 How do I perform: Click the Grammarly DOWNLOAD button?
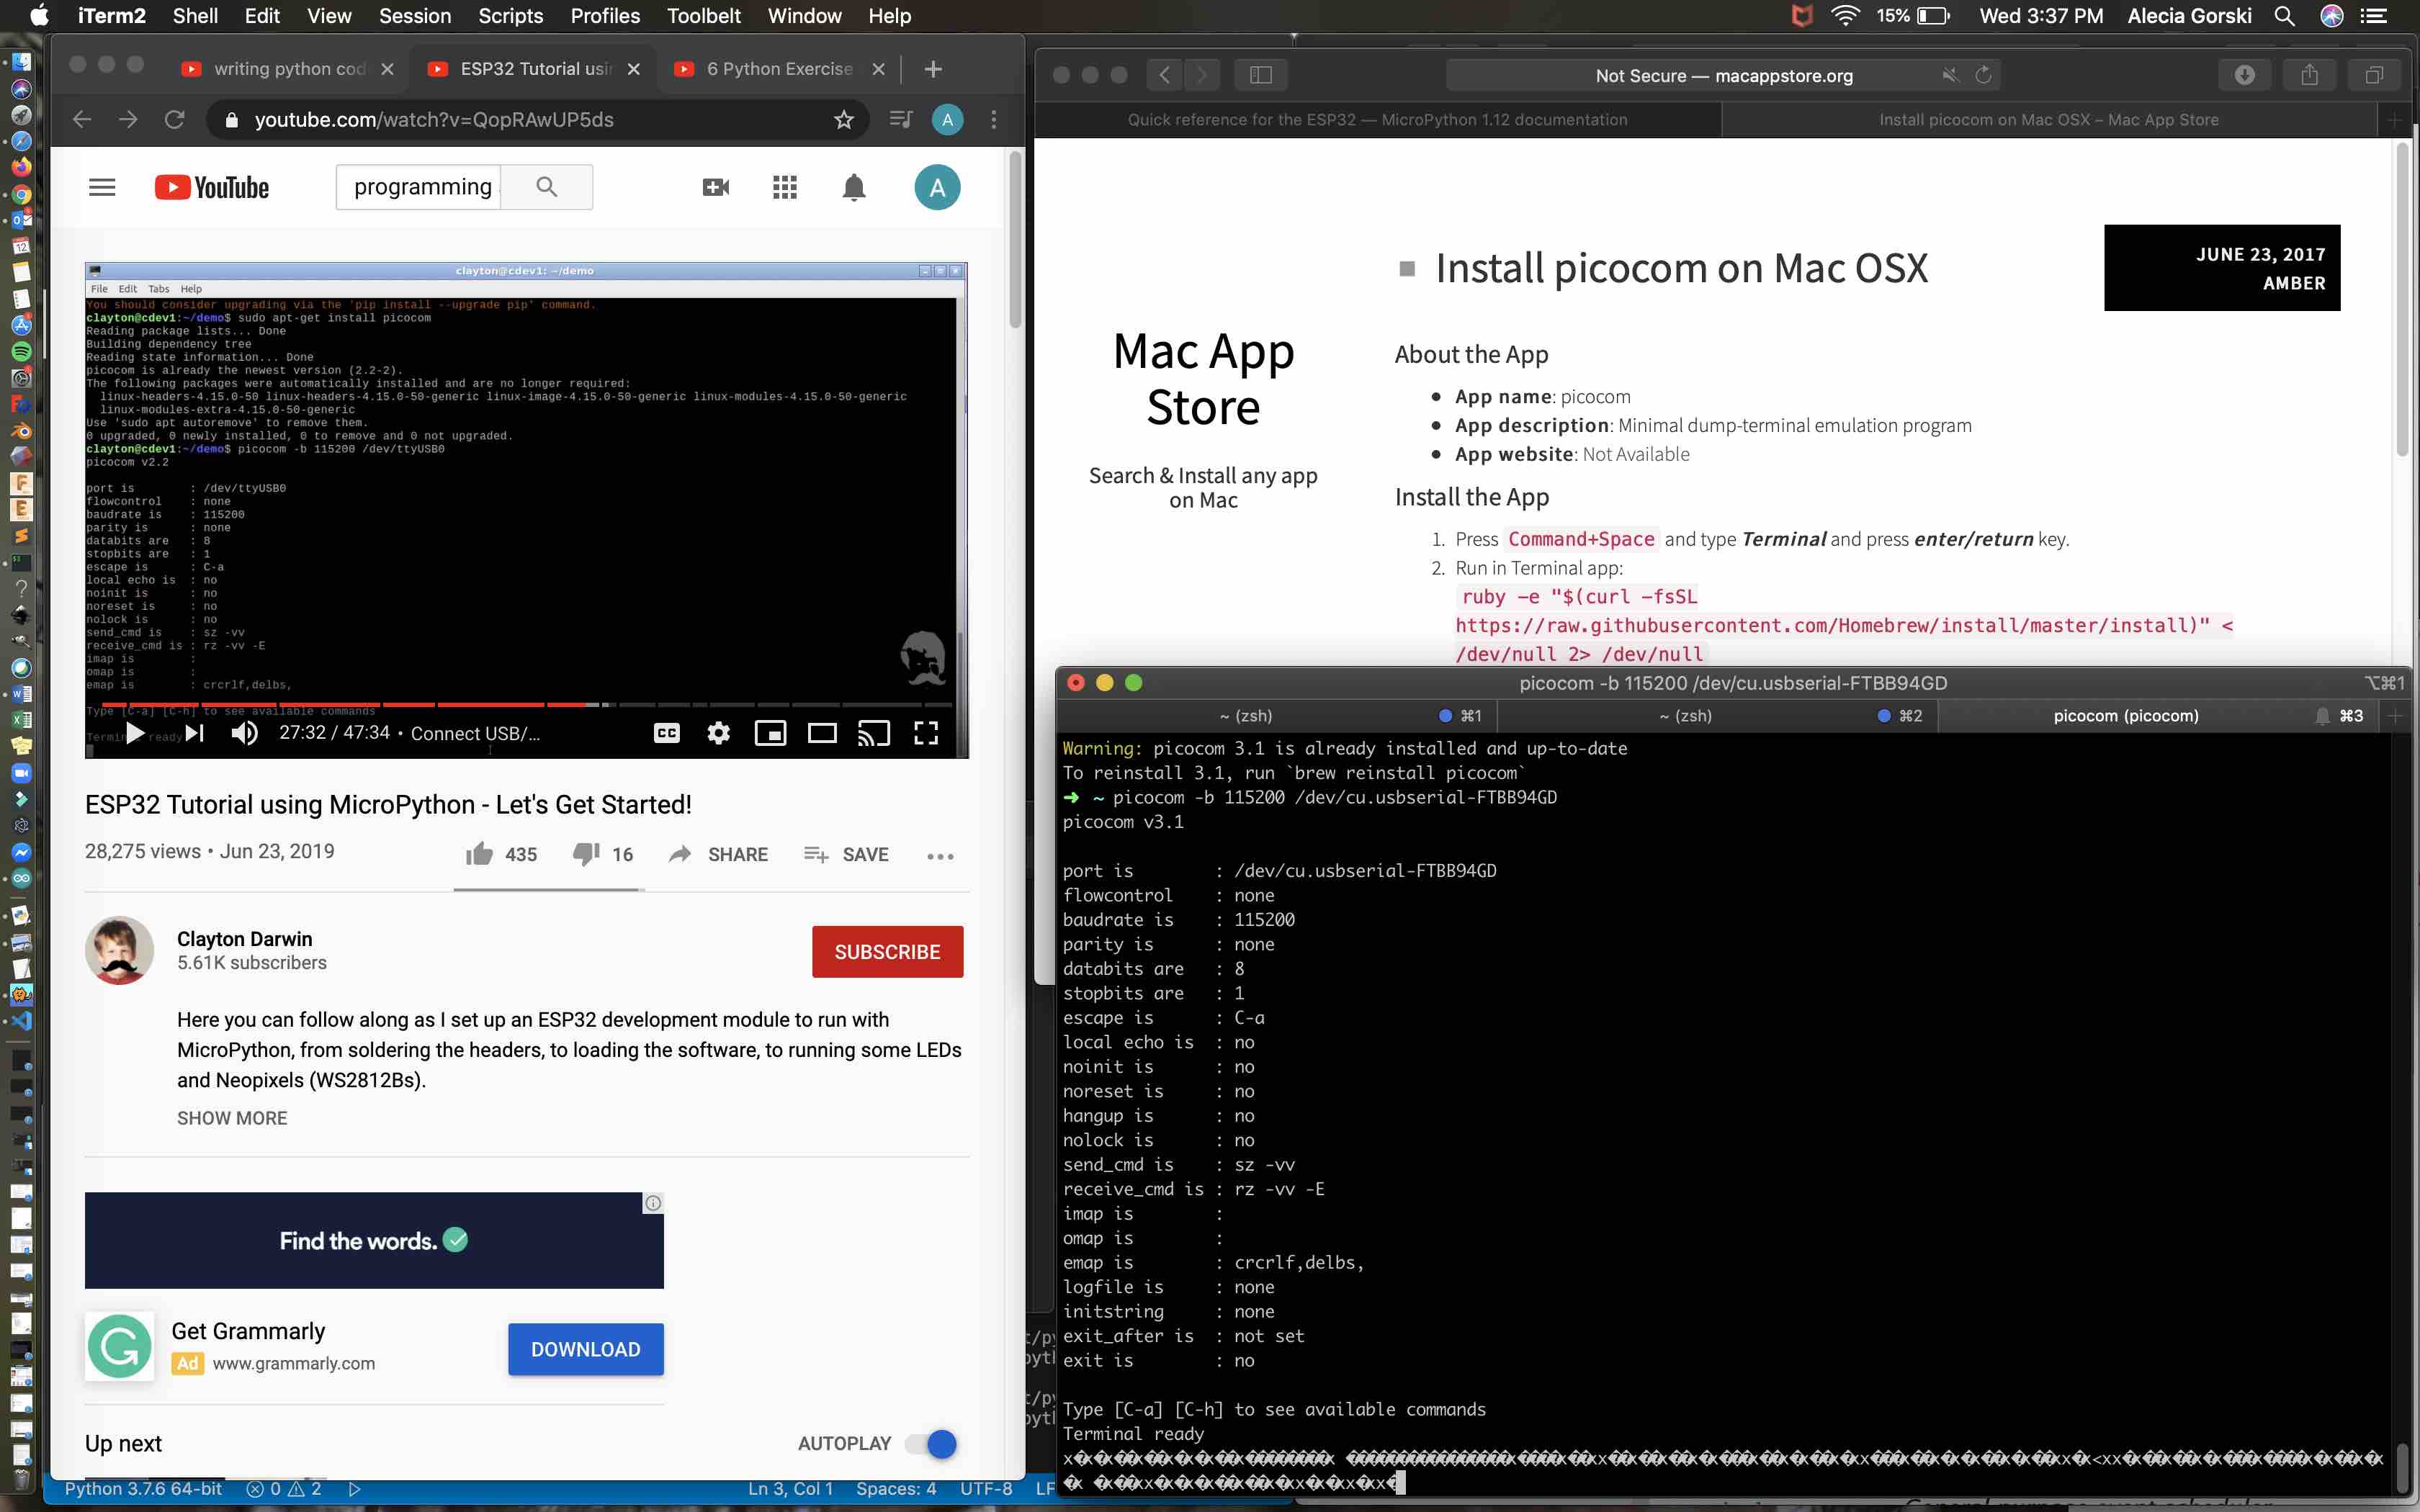[586, 1349]
